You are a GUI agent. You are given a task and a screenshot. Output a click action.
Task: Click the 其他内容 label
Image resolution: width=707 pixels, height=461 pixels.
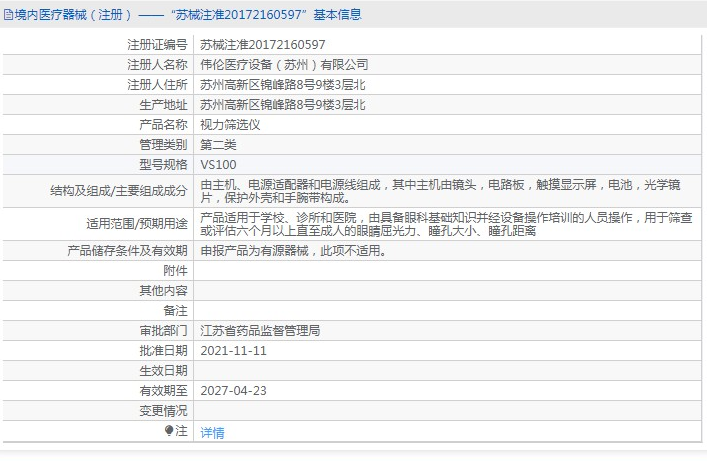point(163,290)
